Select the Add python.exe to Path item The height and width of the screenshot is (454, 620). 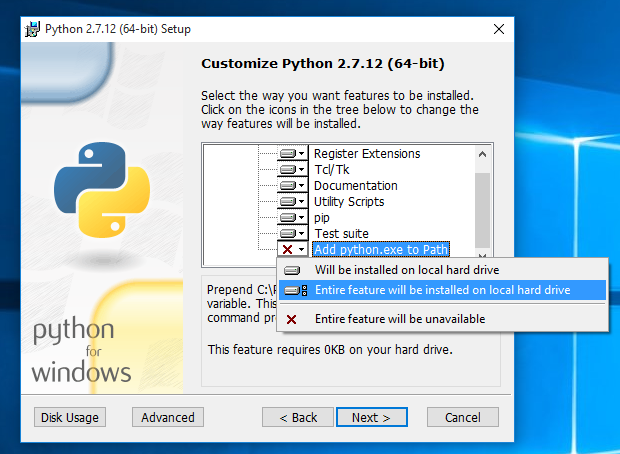click(x=381, y=249)
